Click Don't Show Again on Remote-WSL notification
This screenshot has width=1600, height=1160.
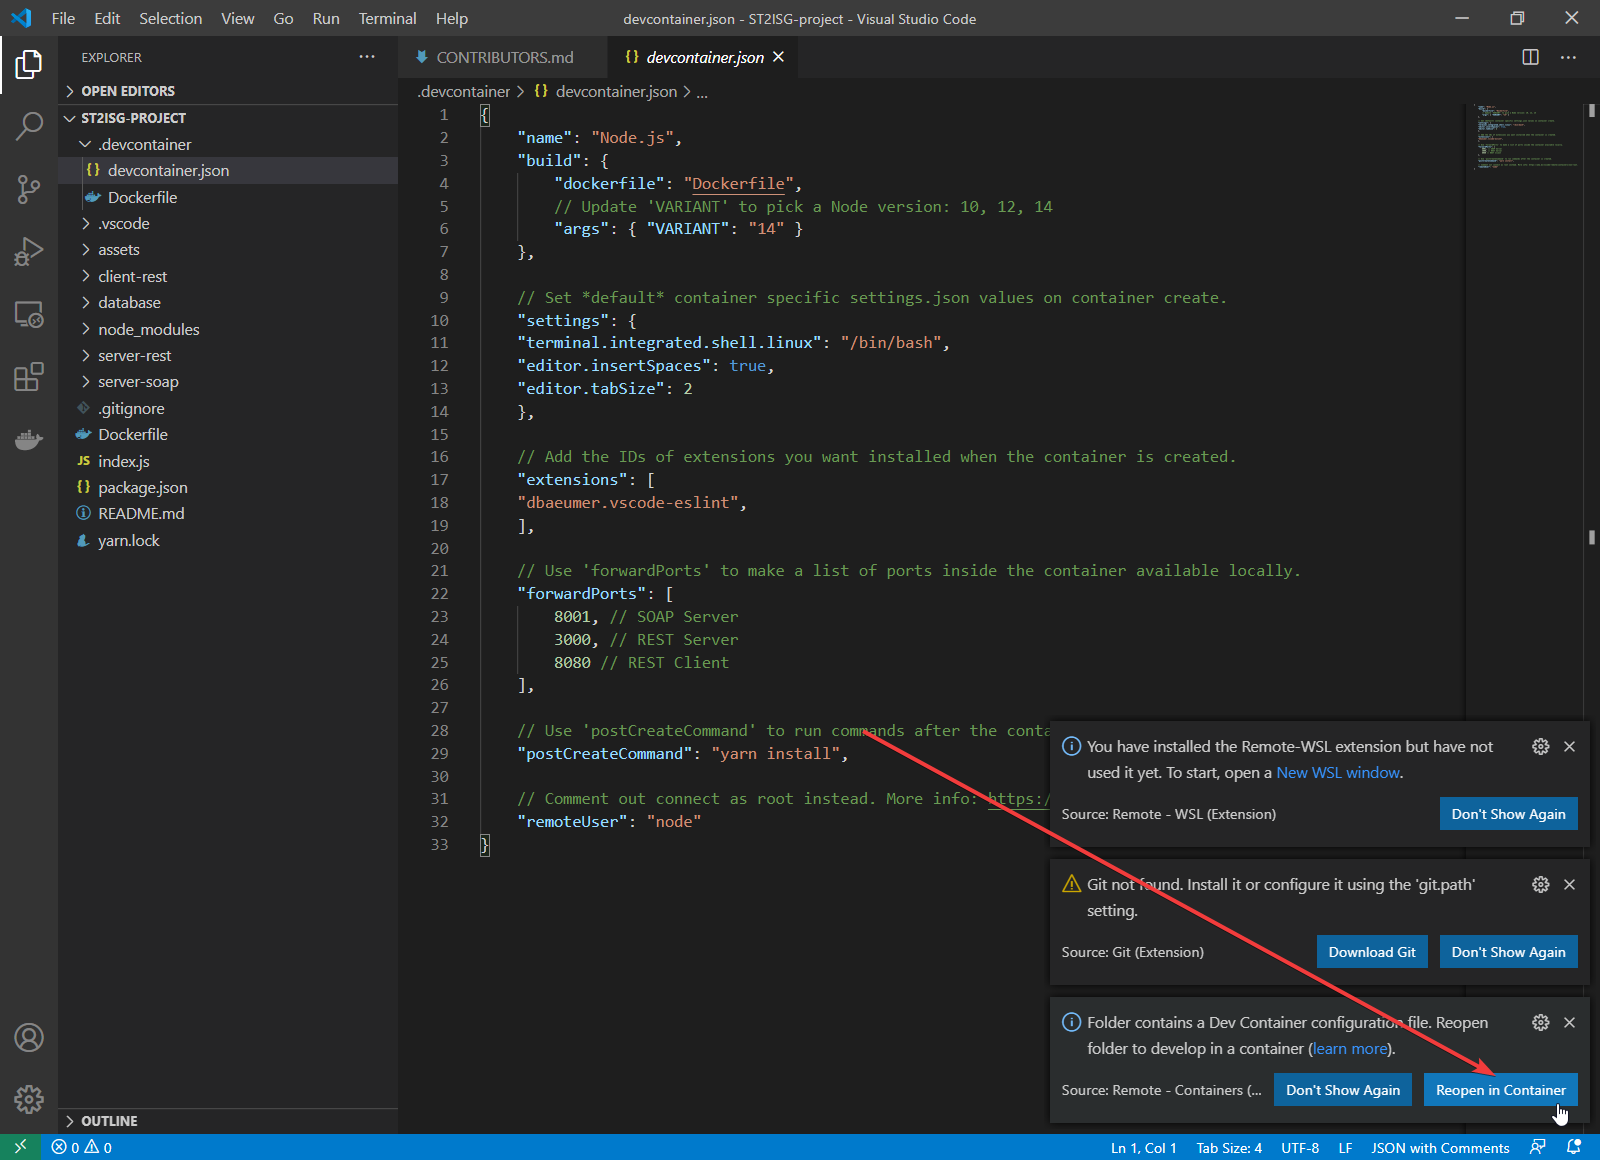click(1508, 814)
